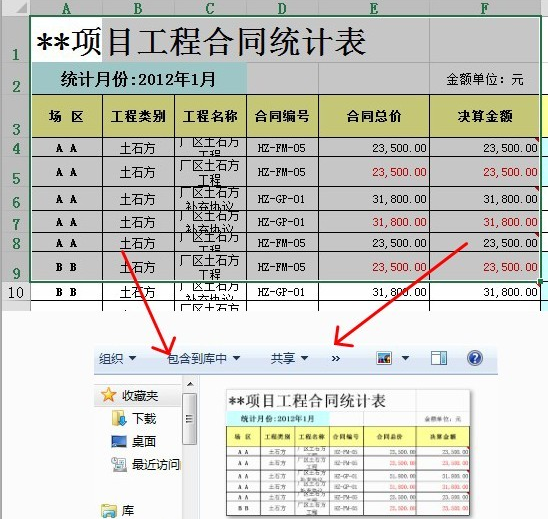The image size is (548, 519).
Task: Open the 桌面 desktop shortcut
Action: point(133,441)
